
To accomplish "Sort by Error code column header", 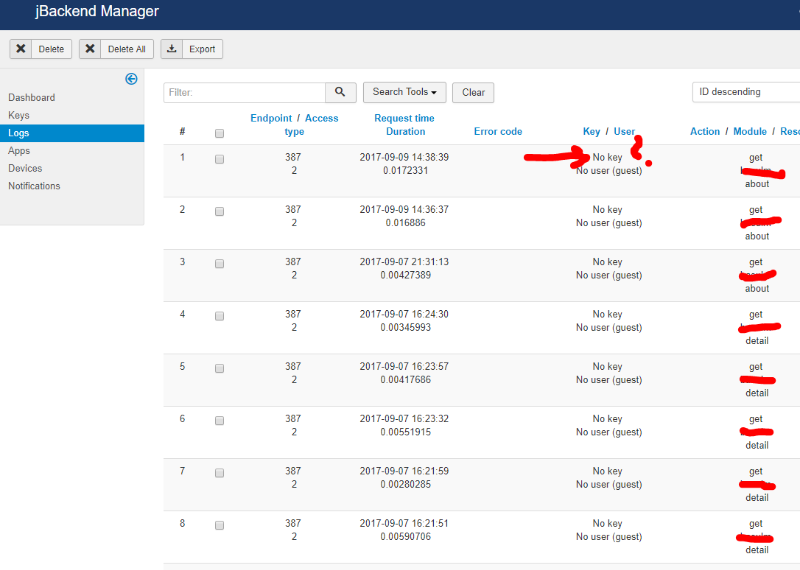I will coord(498,132).
